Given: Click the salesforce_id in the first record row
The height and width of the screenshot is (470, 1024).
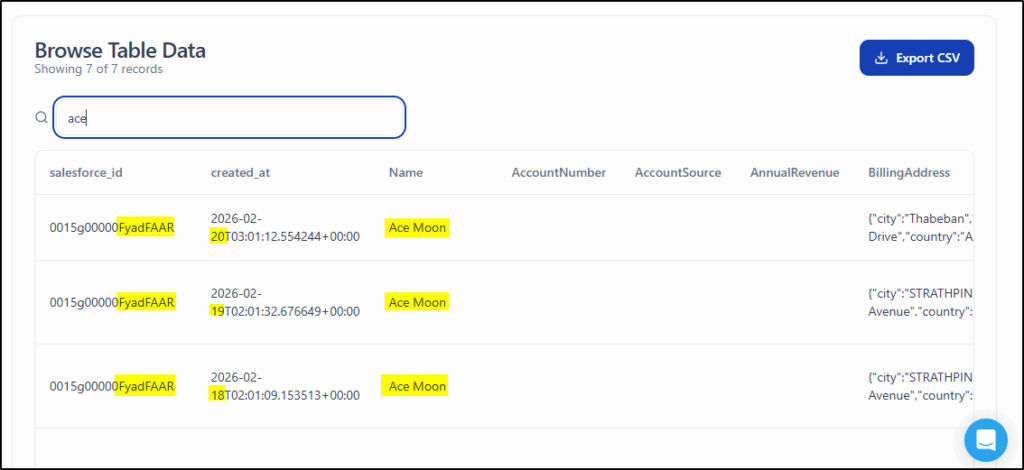Looking at the screenshot, I should [112, 228].
